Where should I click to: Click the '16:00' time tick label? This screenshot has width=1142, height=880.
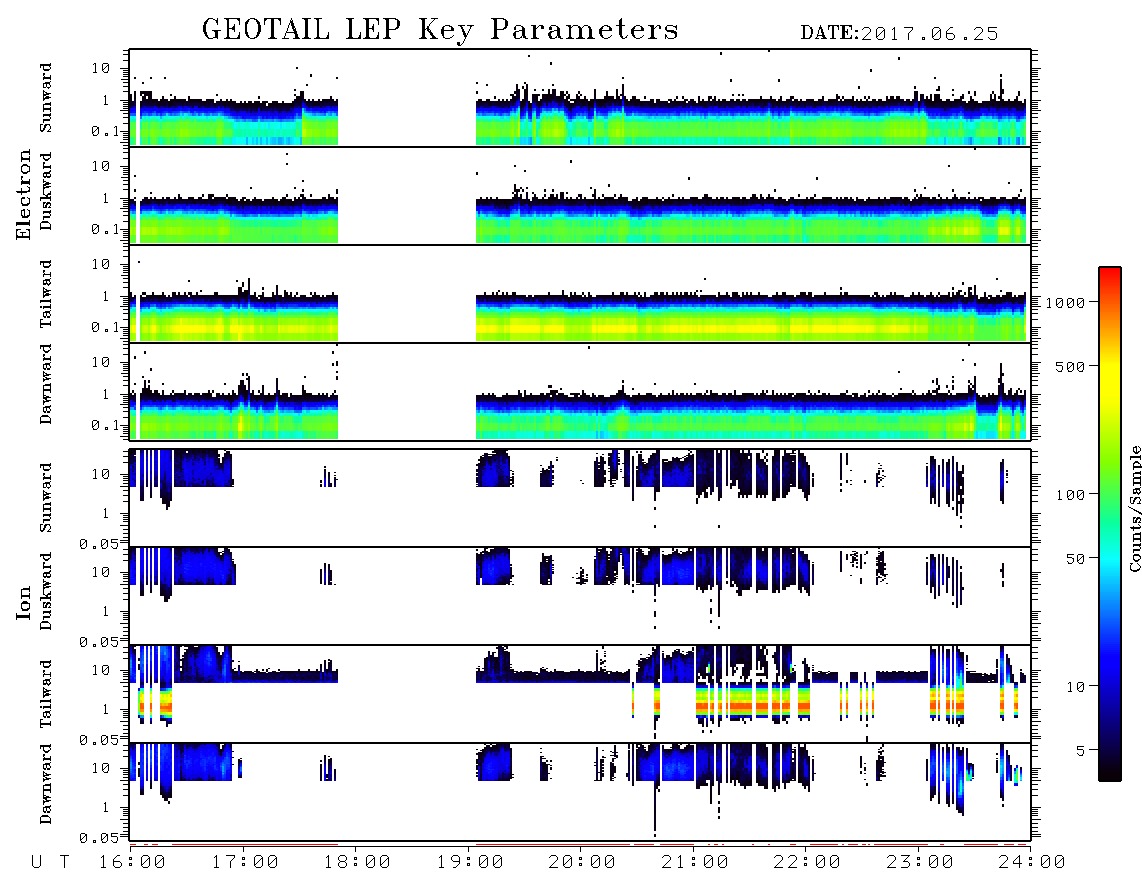[x=132, y=862]
